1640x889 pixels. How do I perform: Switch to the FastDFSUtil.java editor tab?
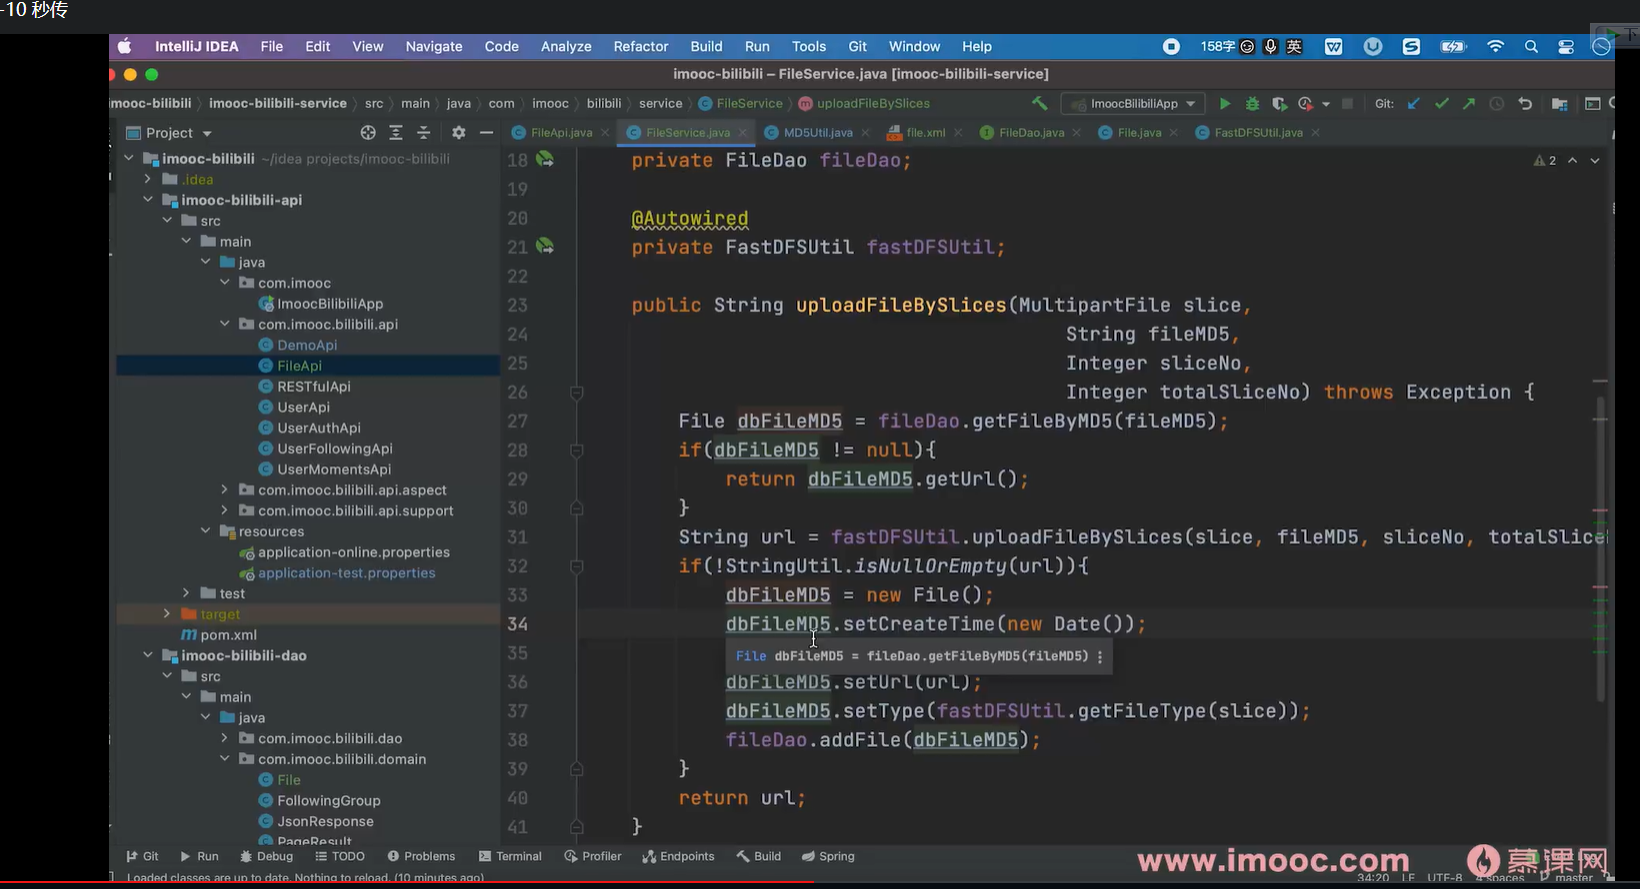(x=1257, y=133)
